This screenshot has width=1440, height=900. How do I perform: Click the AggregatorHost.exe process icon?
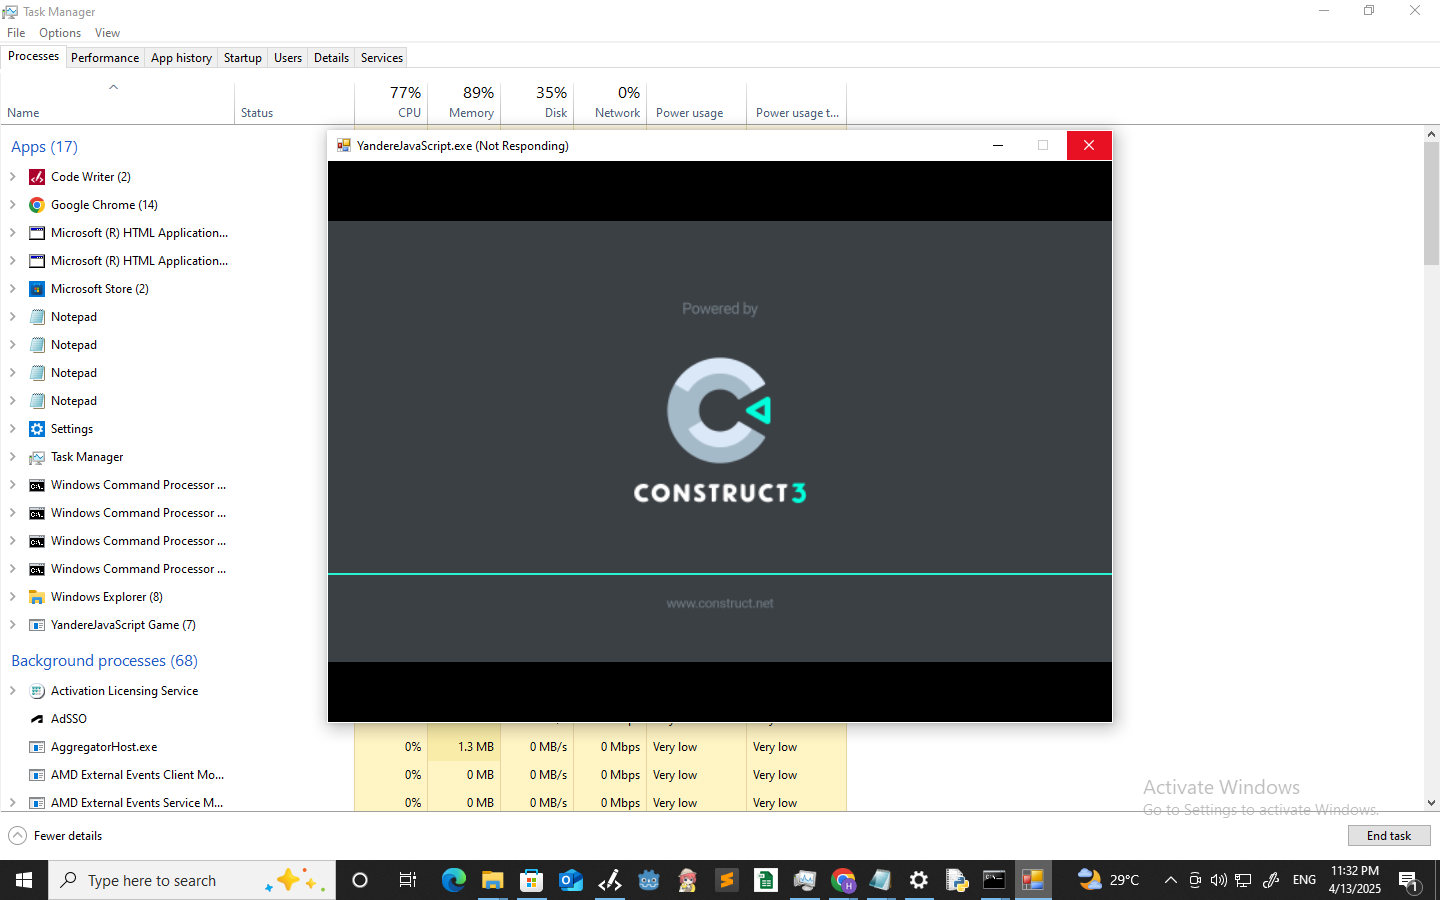(x=37, y=747)
